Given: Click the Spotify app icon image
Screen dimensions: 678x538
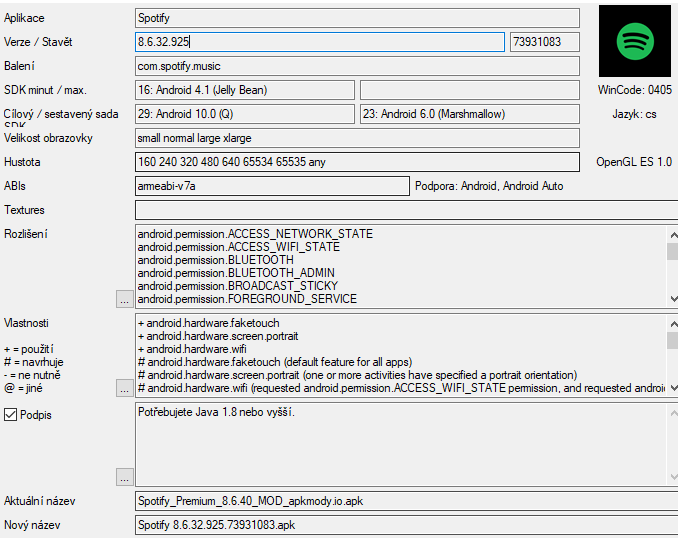Looking at the screenshot, I should coord(634,41).
